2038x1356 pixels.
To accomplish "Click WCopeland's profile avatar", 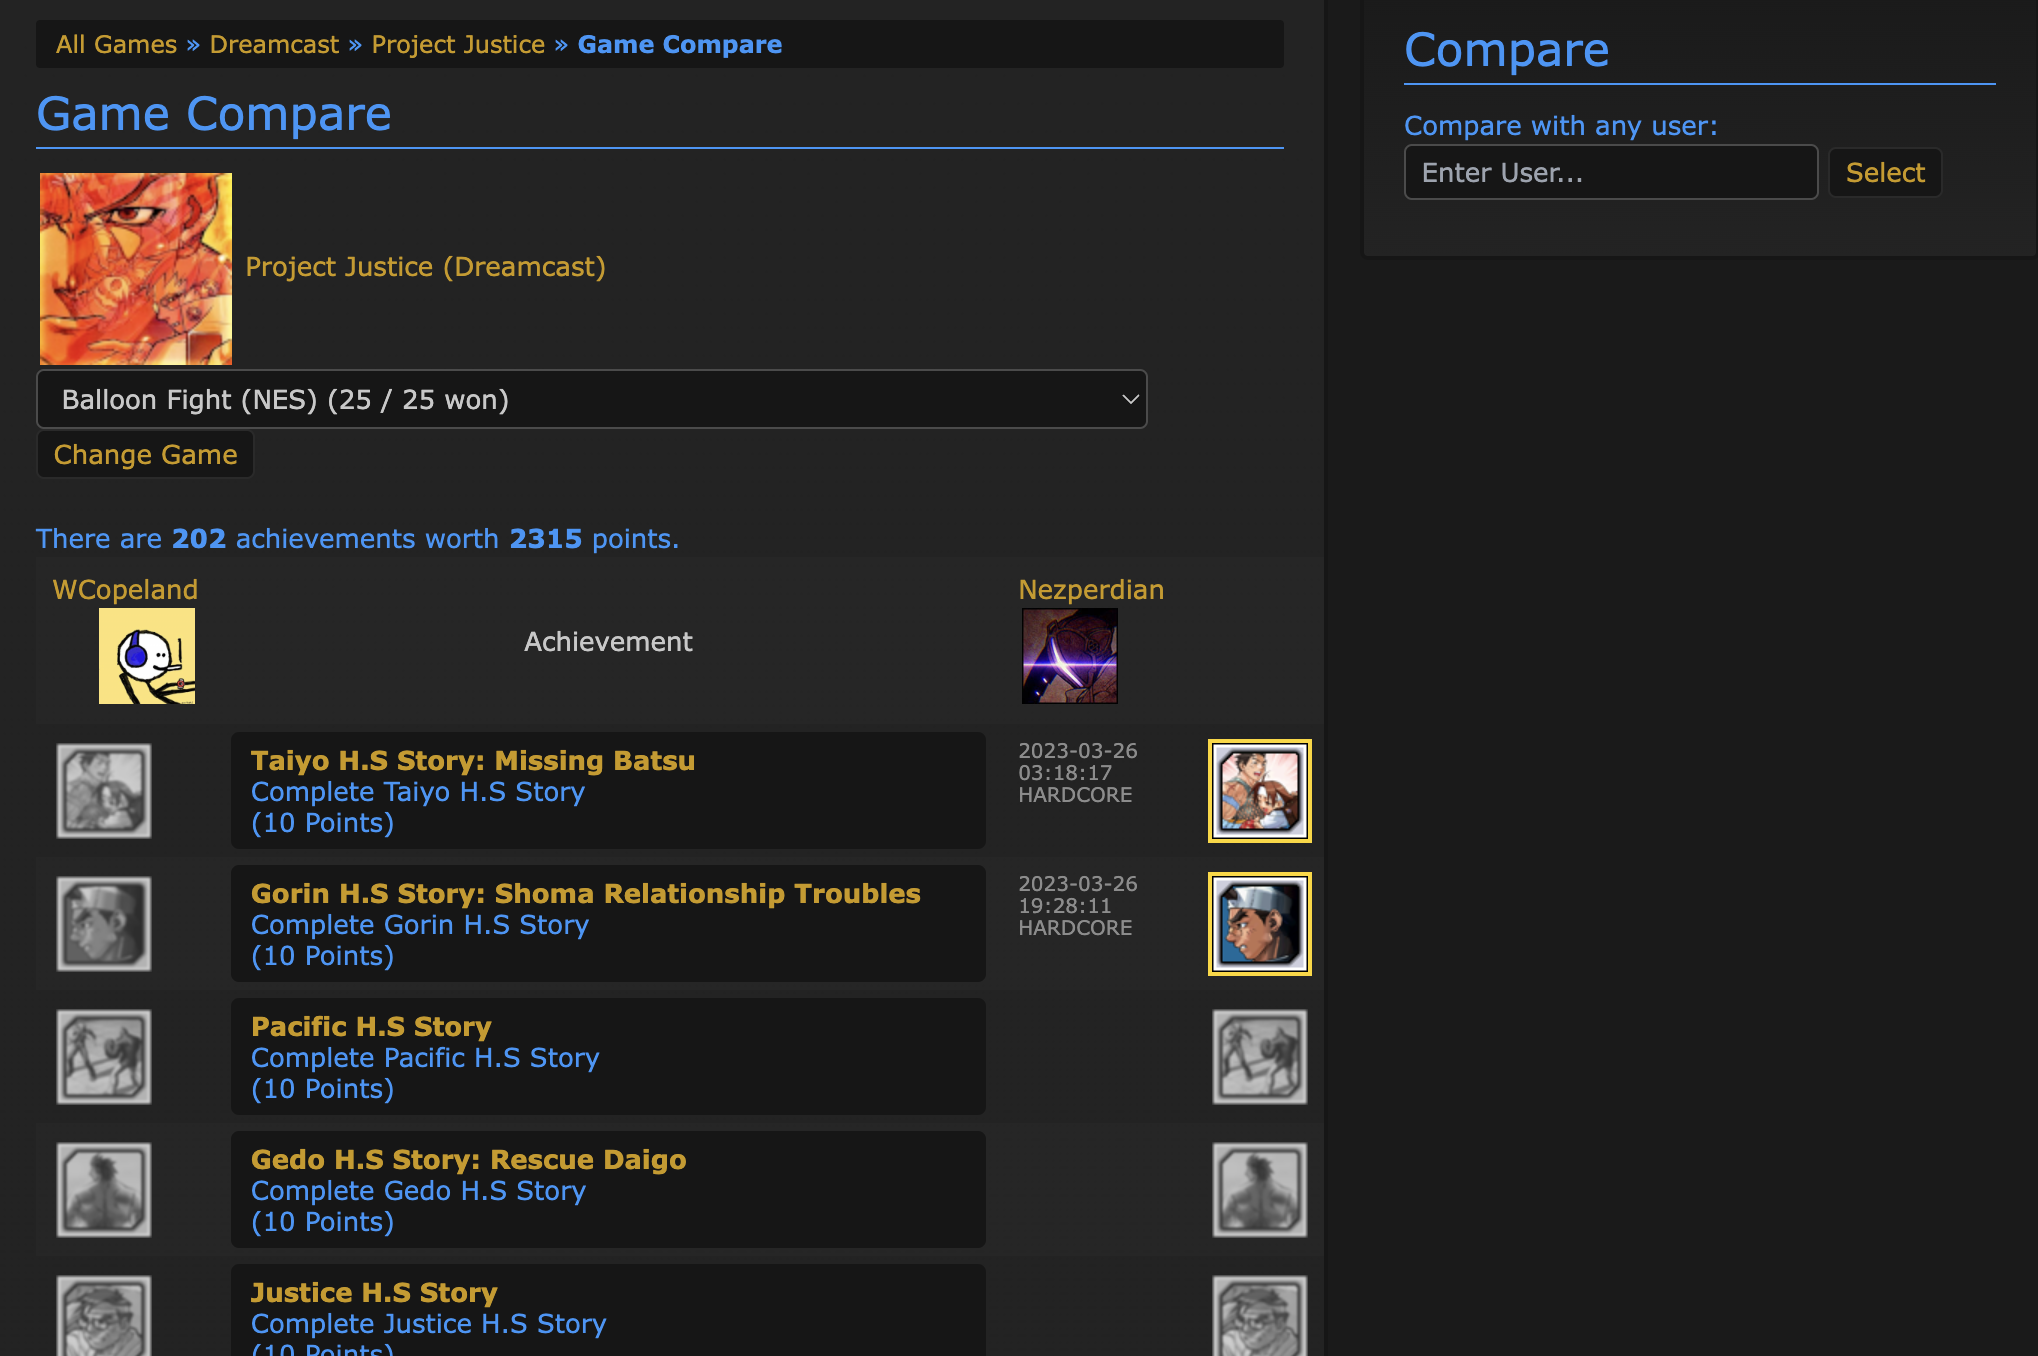I will pyautogui.click(x=146, y=655).
